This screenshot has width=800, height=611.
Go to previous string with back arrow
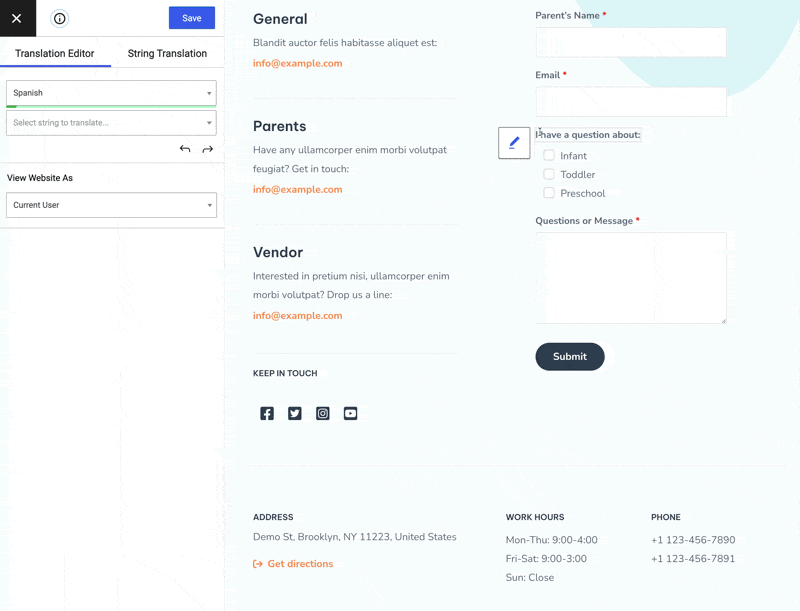tap(185, 149)
